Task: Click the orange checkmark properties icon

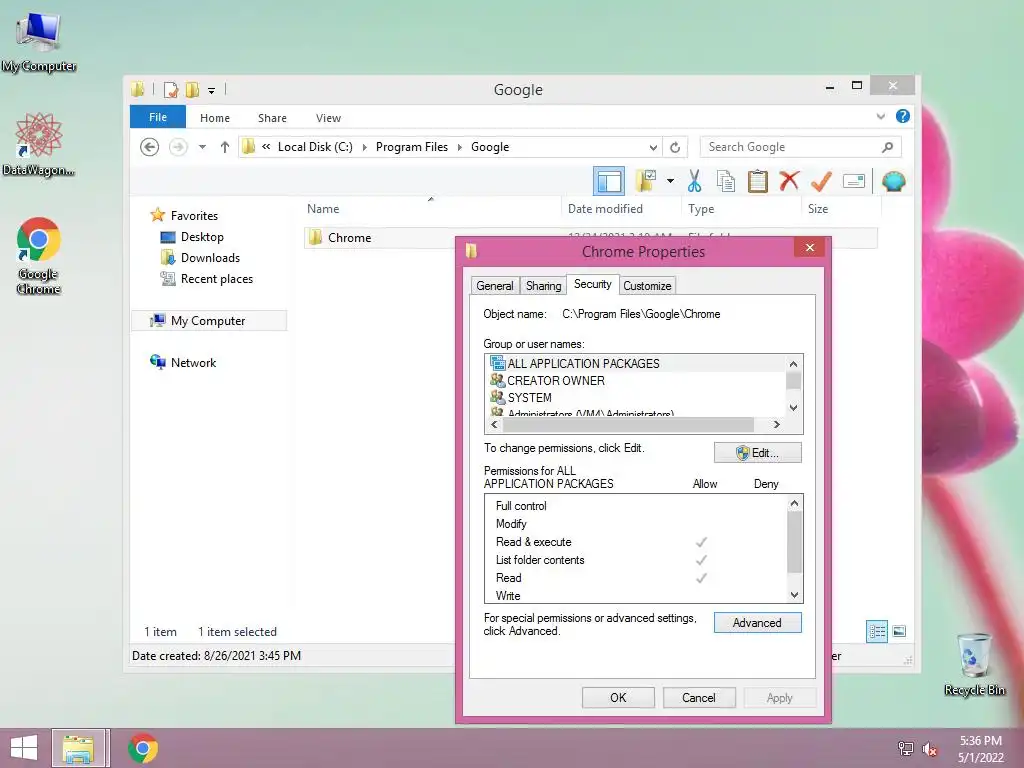Action: [821, 181]
